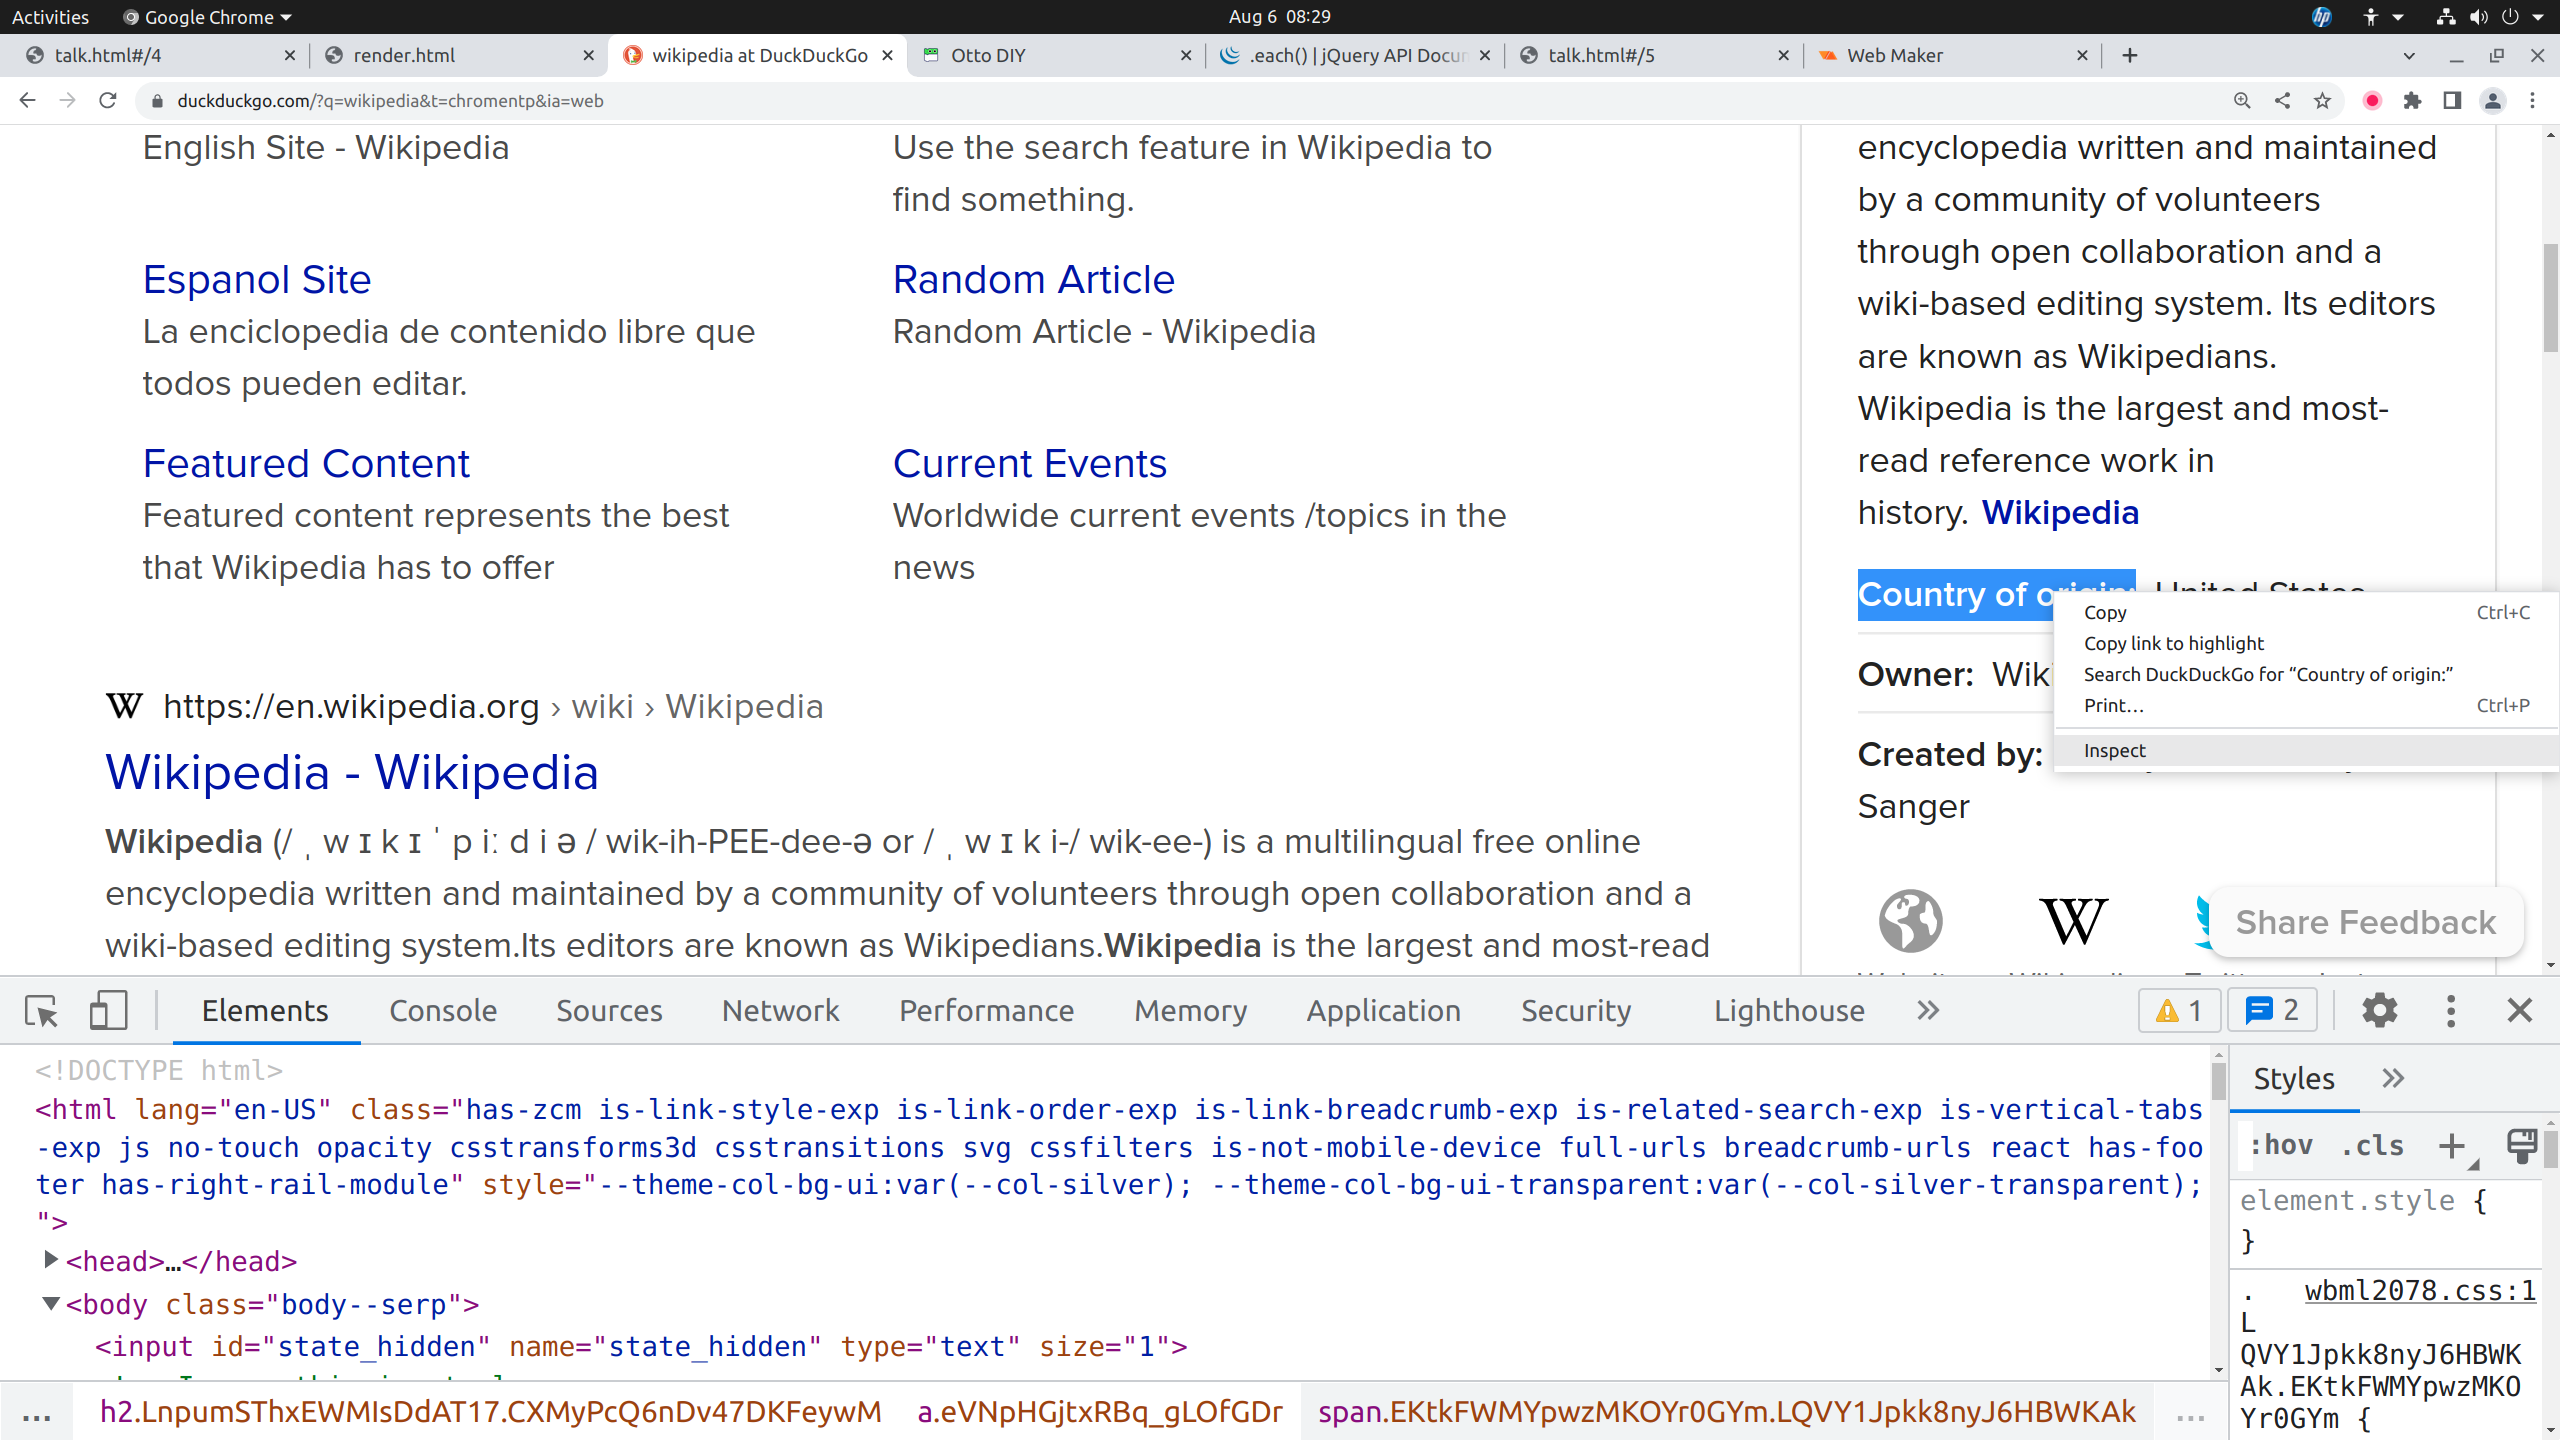Open the Random Article link
The image size is (2560, 1440).
(1033, 280)
